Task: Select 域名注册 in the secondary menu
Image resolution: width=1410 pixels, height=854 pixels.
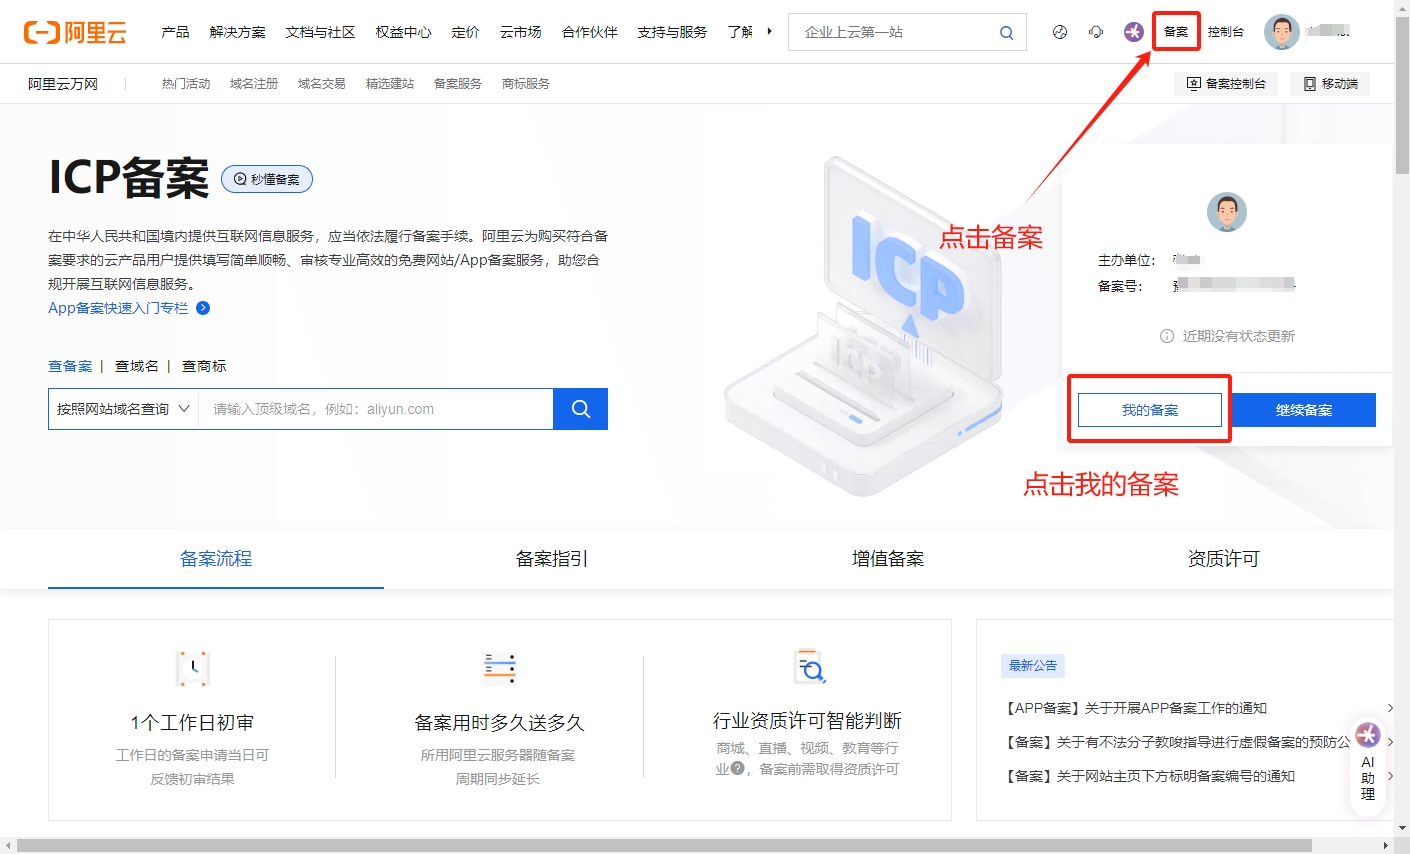Action: tap(253, 83)
